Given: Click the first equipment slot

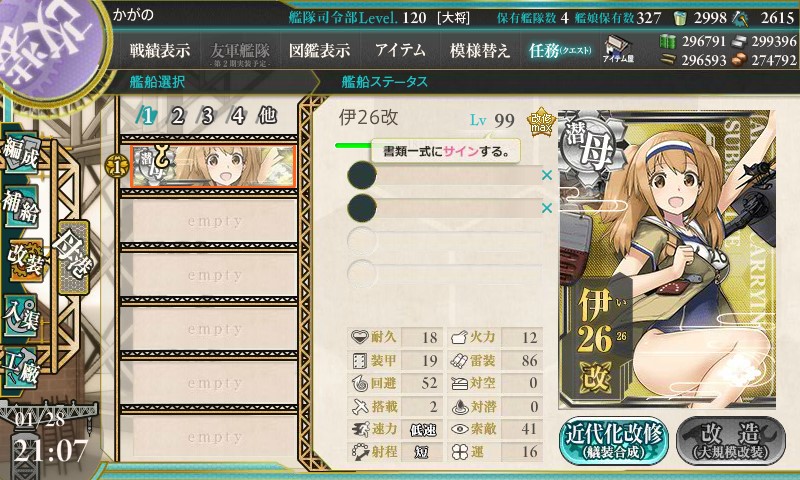Looking at the screenshot, I should click(444, 175).
